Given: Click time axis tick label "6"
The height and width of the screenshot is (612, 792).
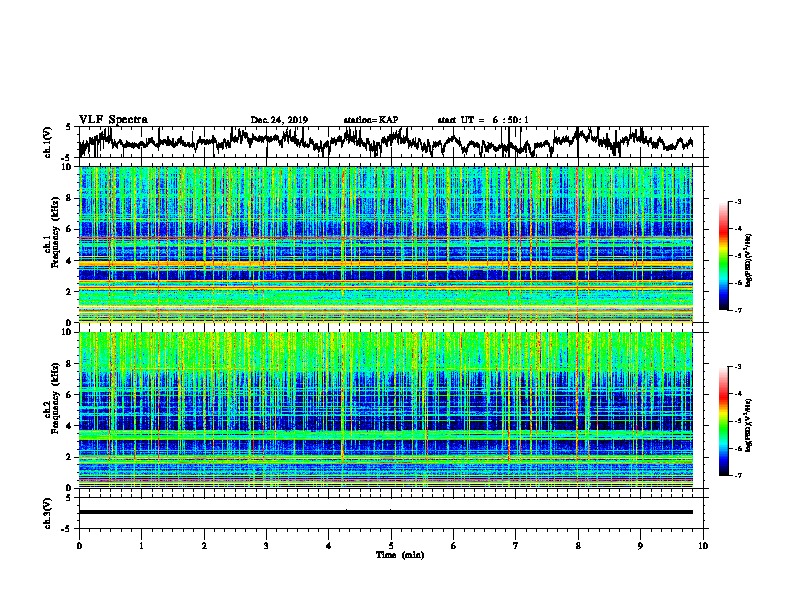Looking at the screenshot, I should tap(454, 546).
